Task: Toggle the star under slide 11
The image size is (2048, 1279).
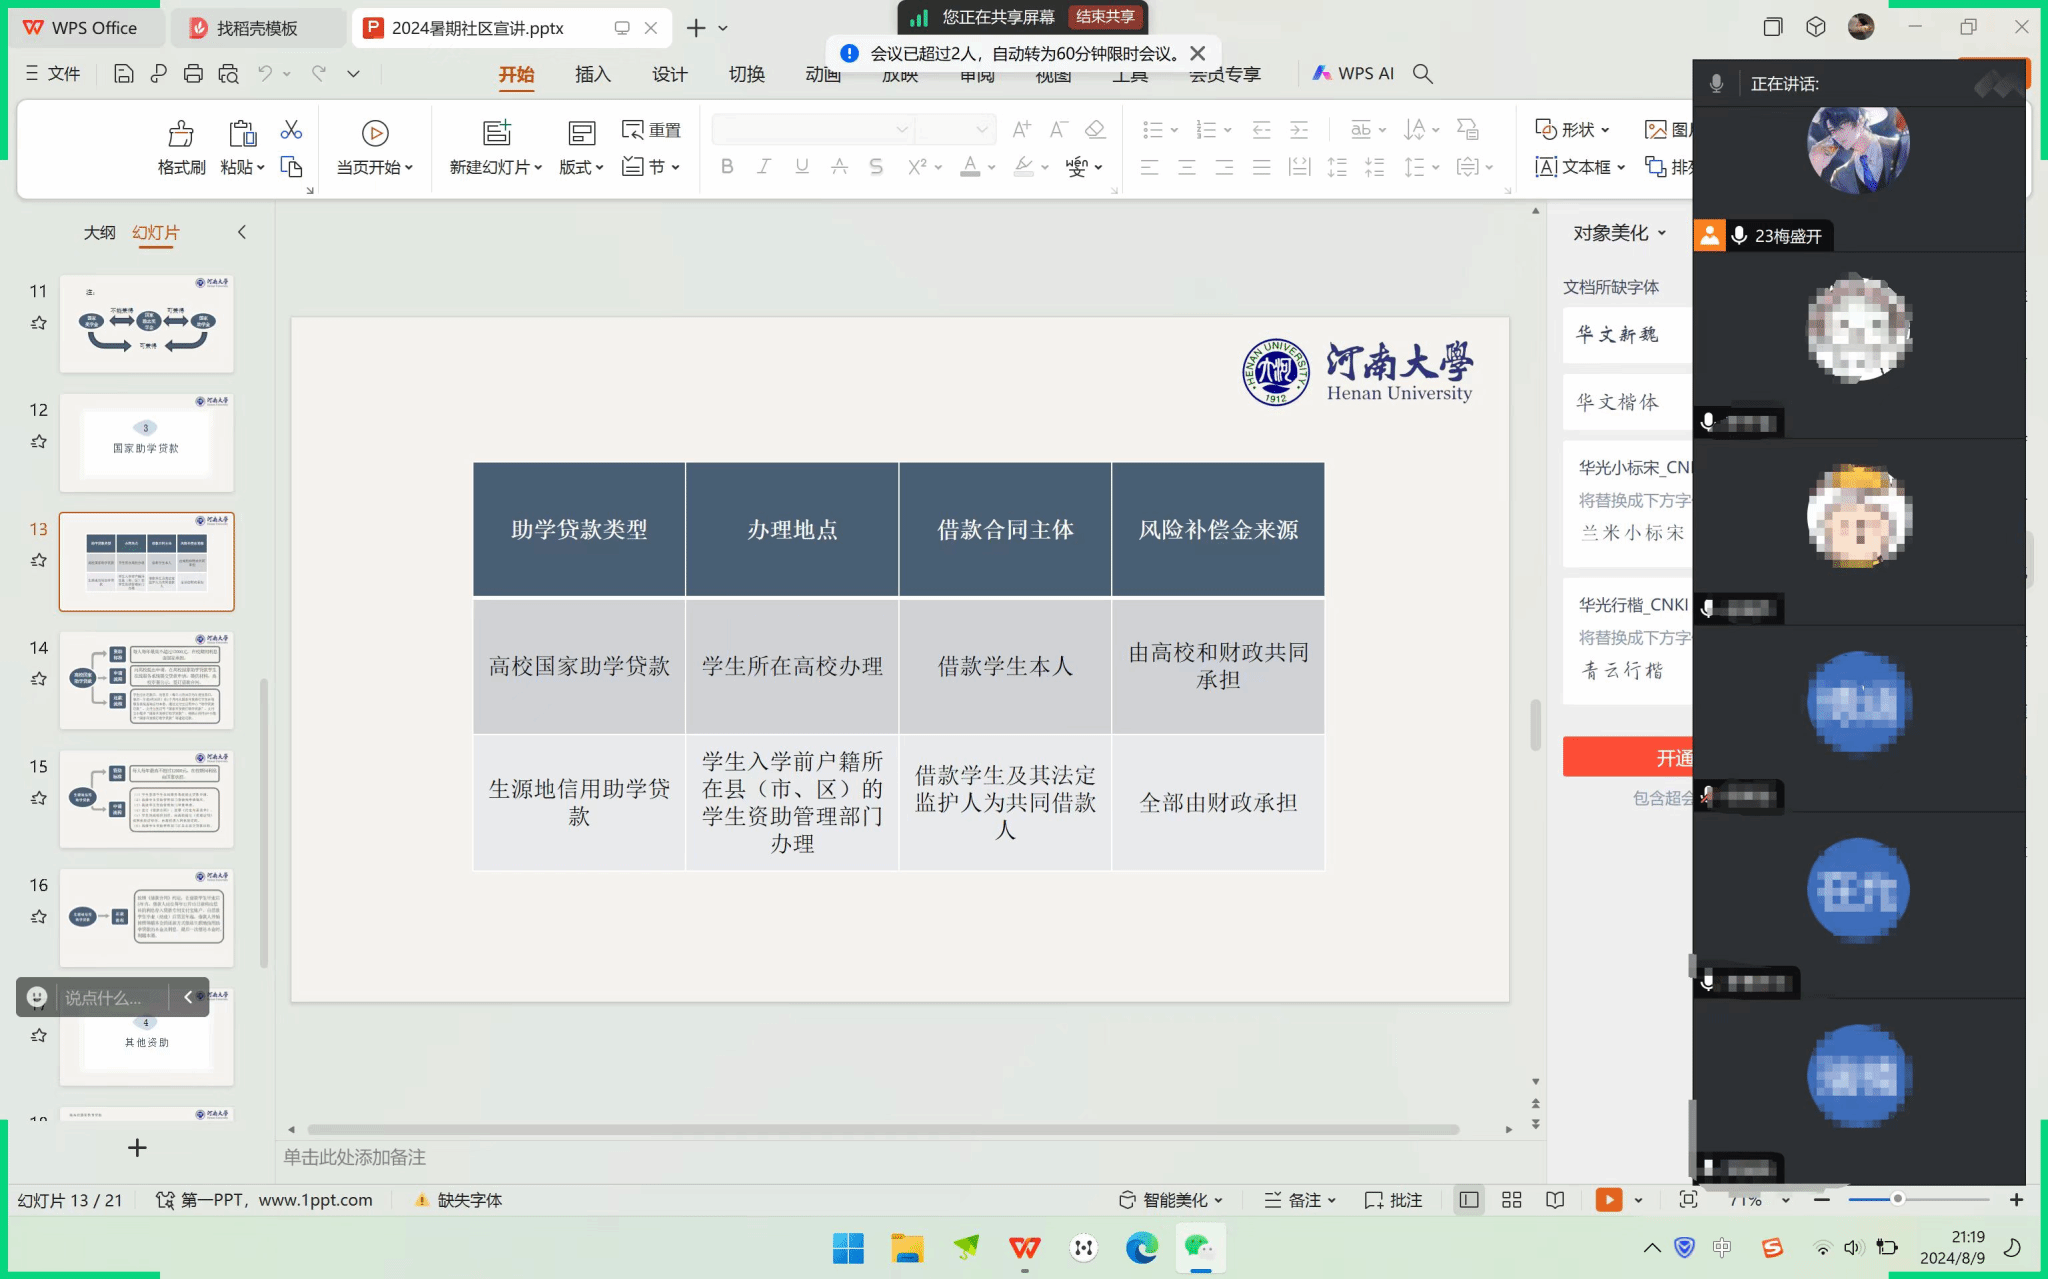Action: (39, 323)
